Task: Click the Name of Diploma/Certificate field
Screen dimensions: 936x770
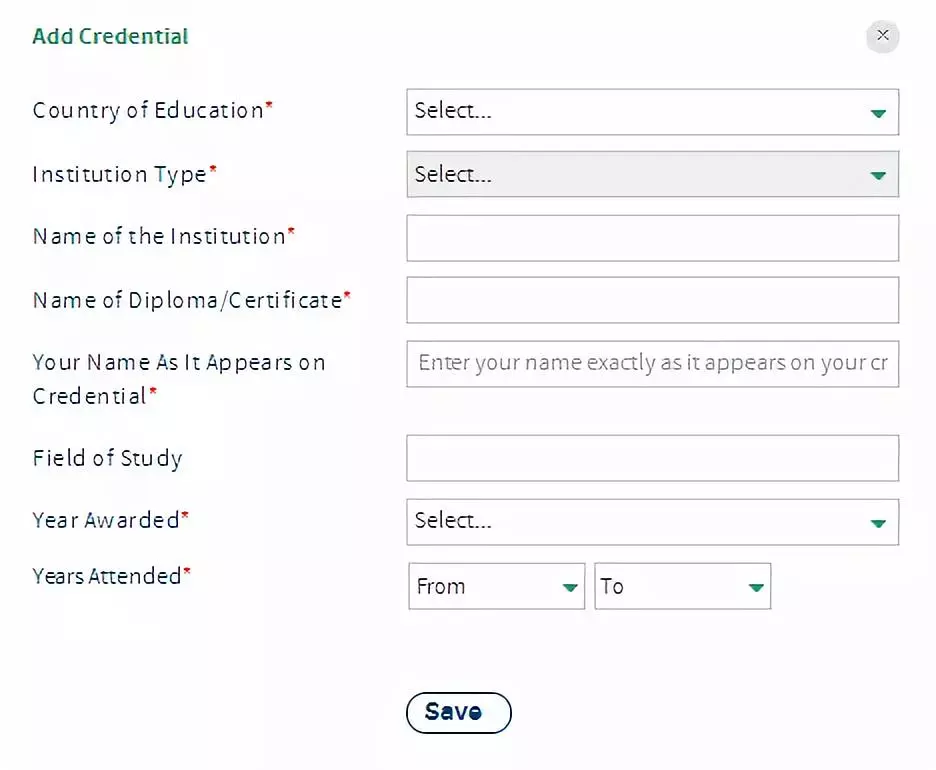Action: 652,300
